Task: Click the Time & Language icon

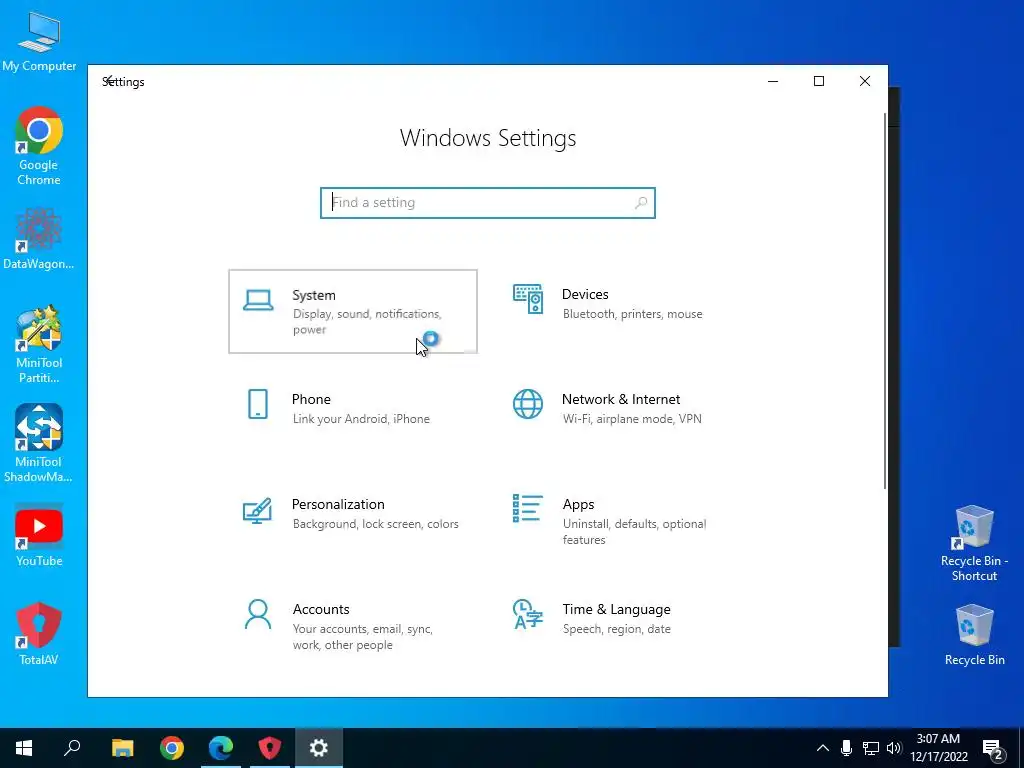Action: pos(528,614)
